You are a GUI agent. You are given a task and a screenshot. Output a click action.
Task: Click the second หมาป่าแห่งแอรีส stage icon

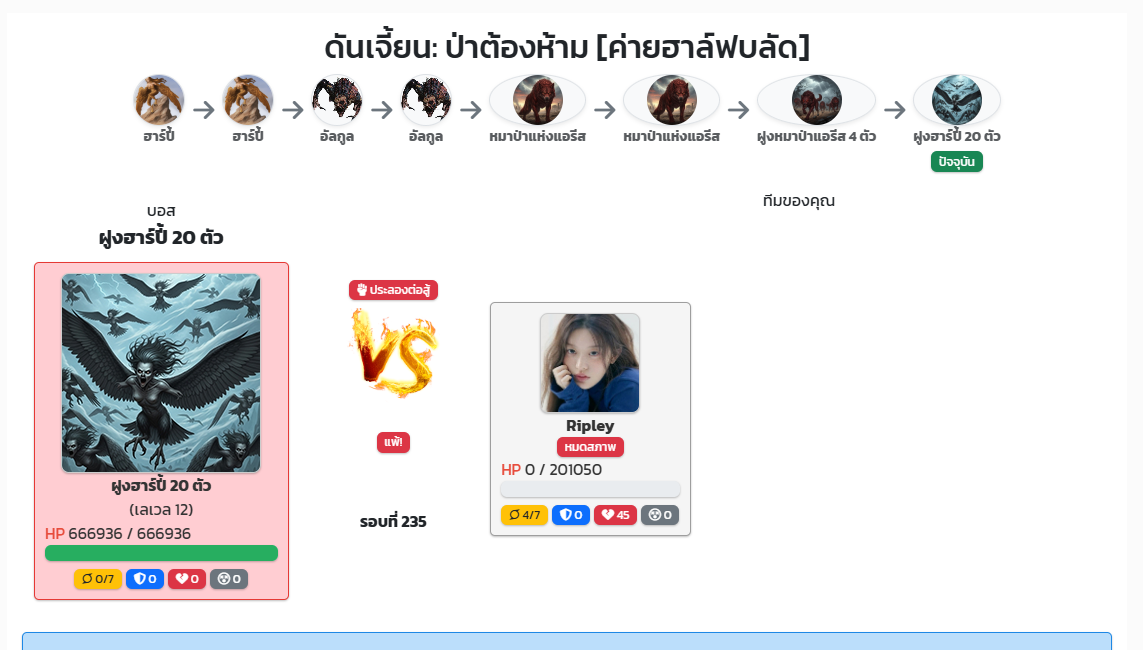(671, 100)
